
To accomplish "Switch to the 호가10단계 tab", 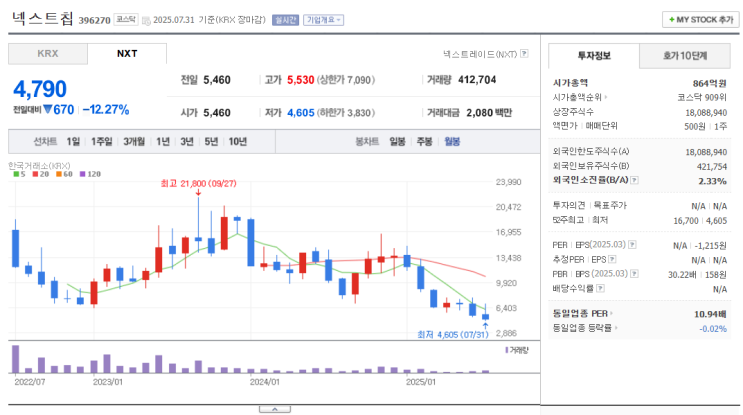I will click(x=685, y=56).
